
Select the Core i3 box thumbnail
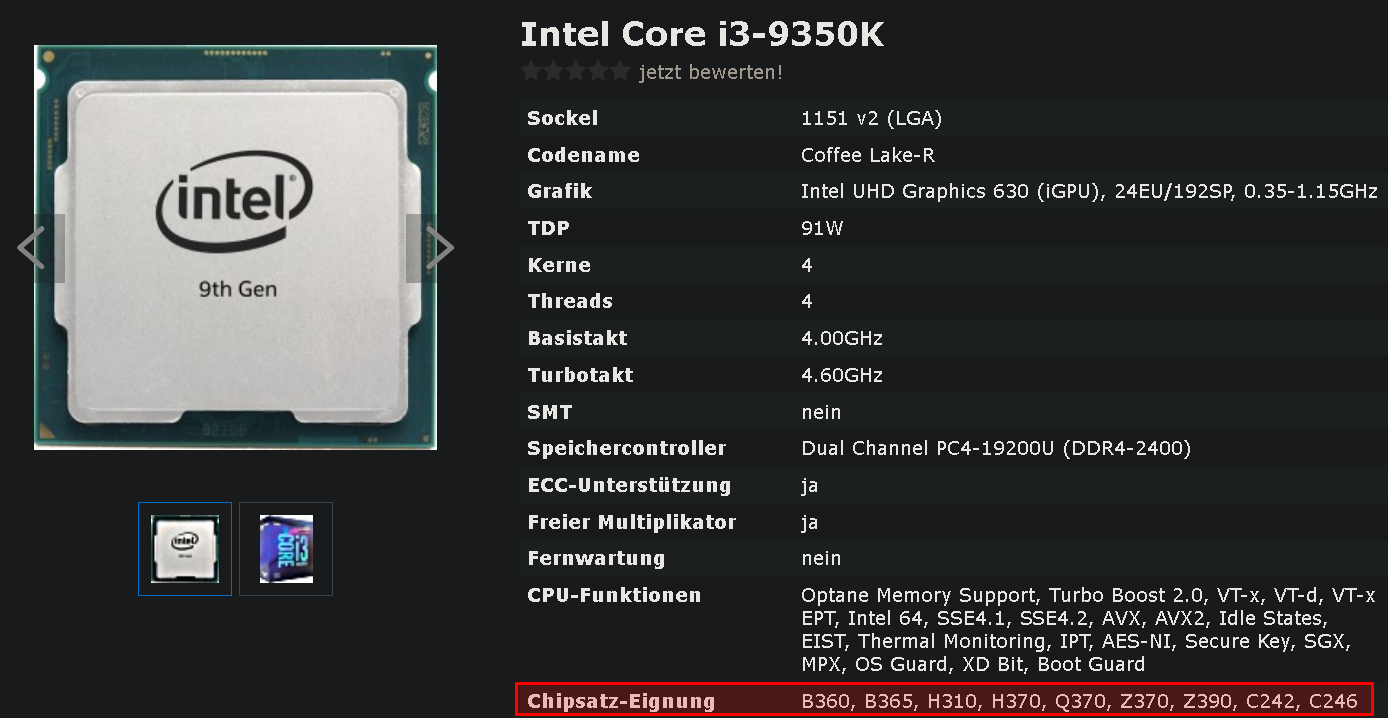pyautogui.click(x=286, y=549)
